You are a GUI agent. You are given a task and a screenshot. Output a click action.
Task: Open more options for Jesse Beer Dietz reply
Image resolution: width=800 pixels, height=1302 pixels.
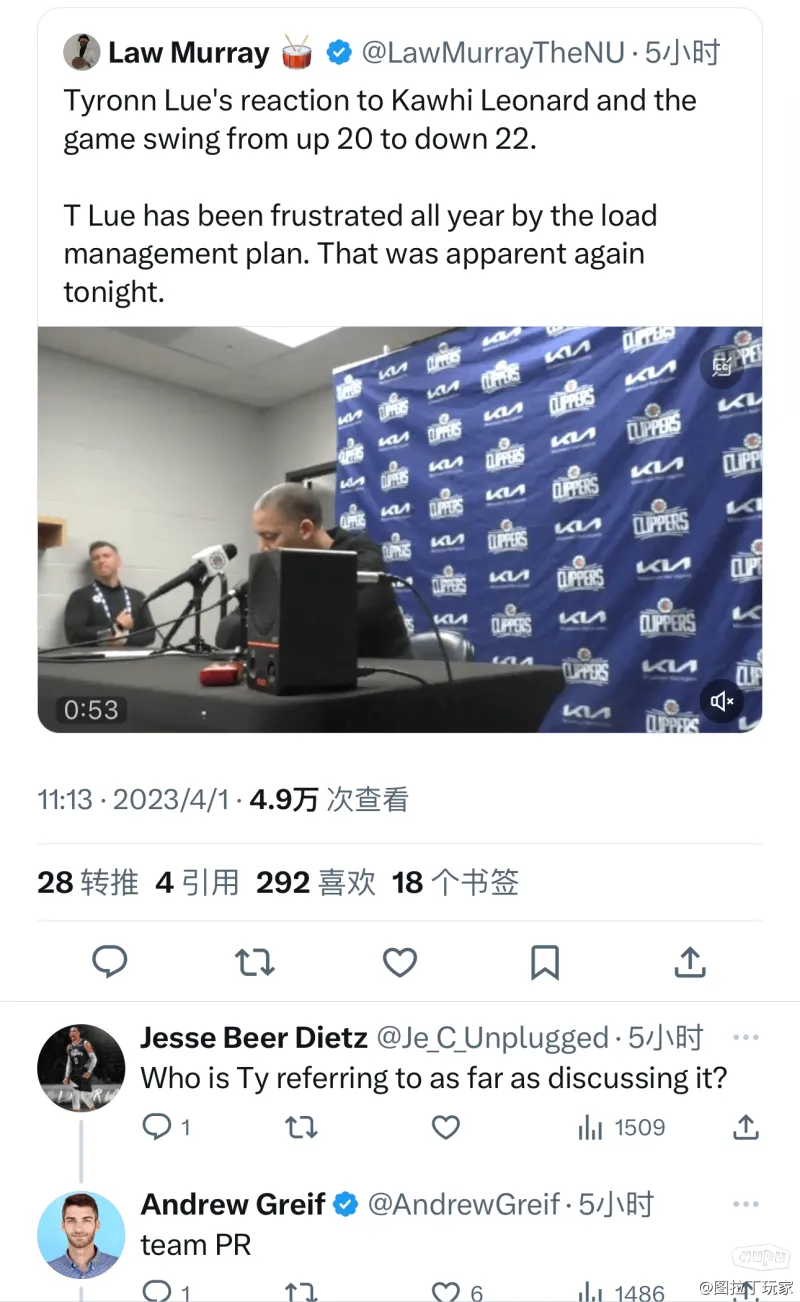(746, 1037)
